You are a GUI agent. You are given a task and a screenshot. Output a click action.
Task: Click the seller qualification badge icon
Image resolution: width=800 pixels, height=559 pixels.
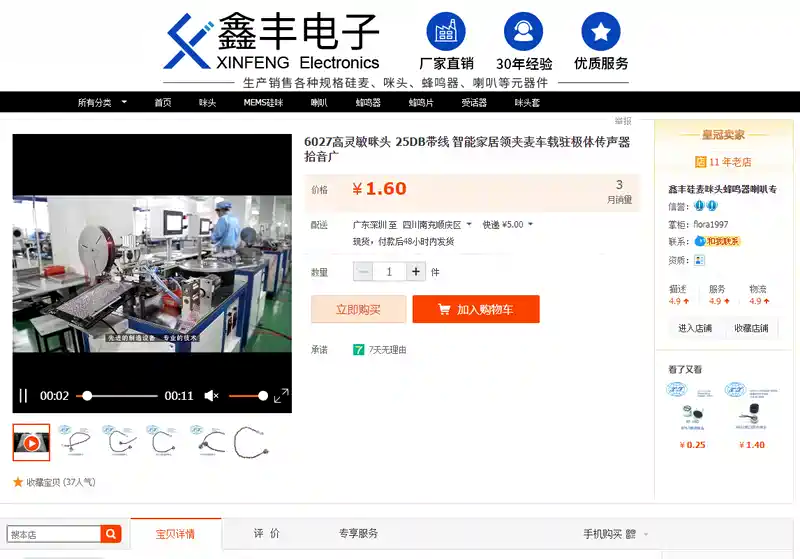pyautogui.click(x=699, y=261)
